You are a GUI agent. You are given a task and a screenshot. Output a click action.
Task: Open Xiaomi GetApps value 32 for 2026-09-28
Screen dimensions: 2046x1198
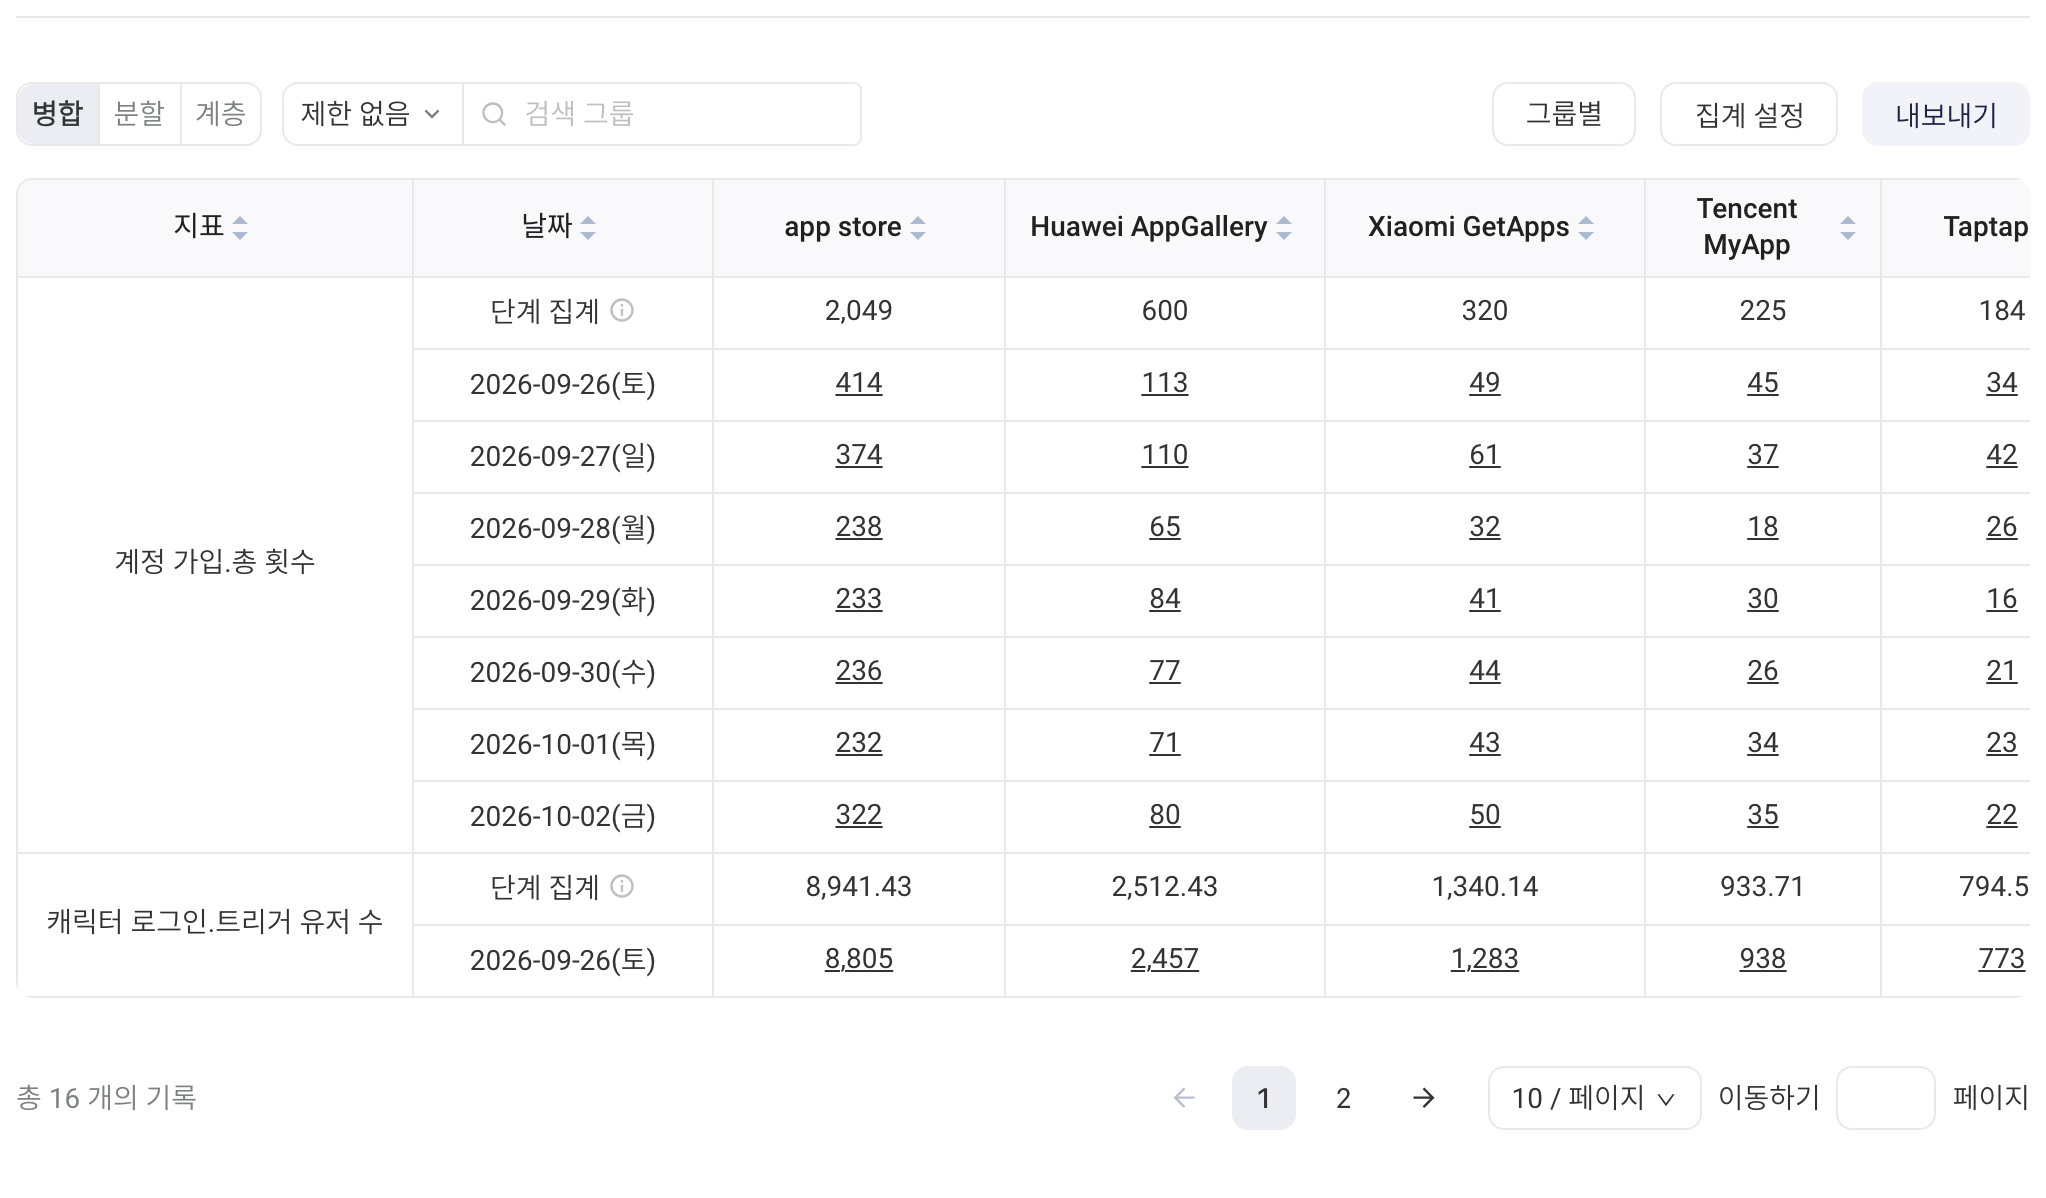tap(1485, 527)
